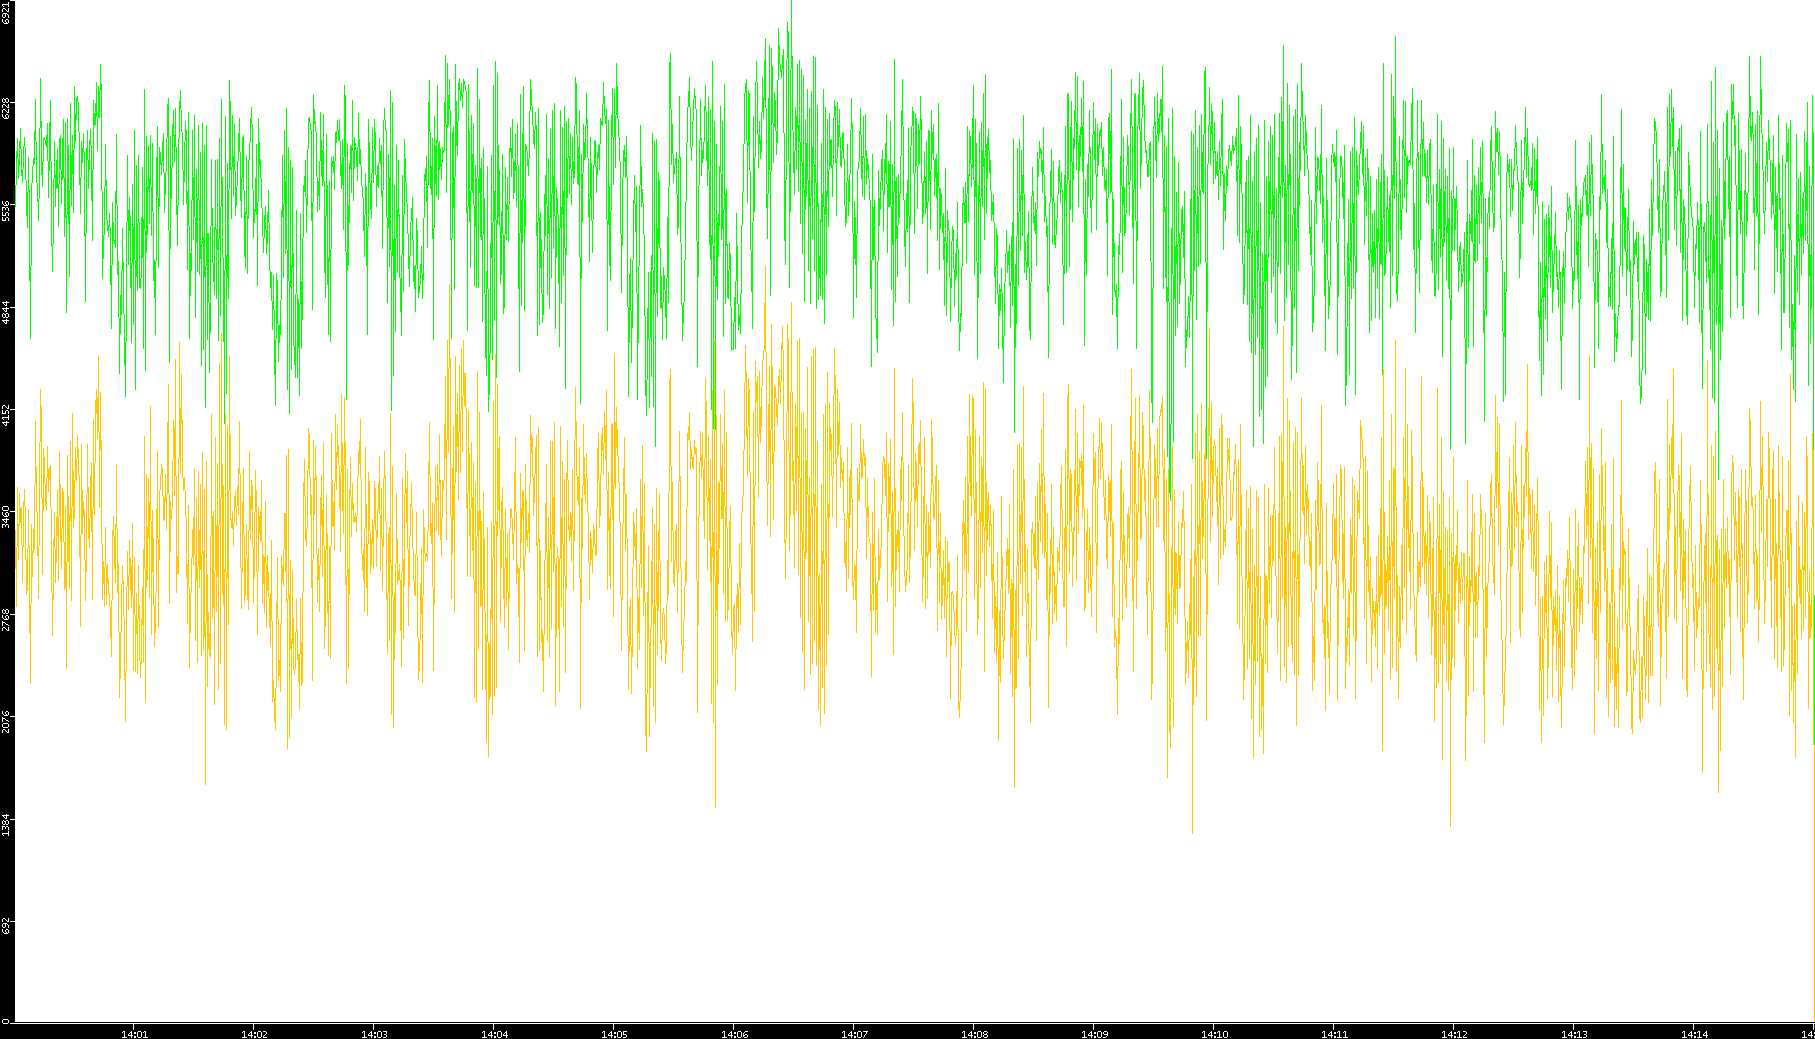The width and height of the screenshot is (1815, 1039).
Task: Click the 2768 y-axis label
Action: click(6, 619)
